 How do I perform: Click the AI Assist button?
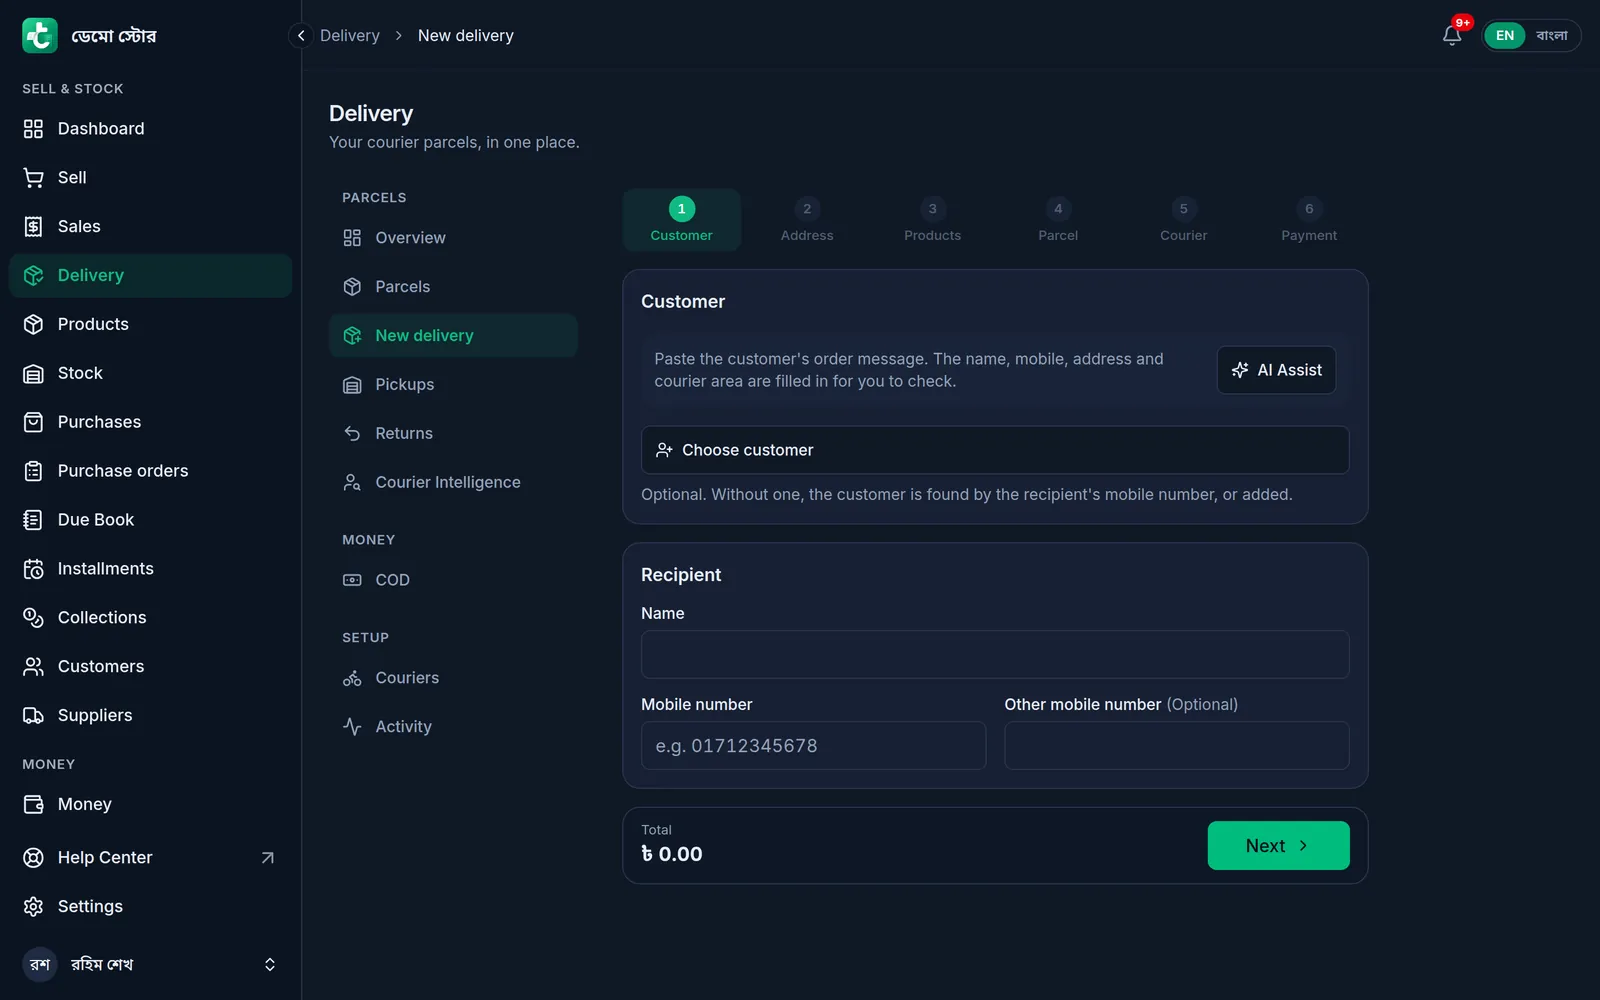point(1277,371)
